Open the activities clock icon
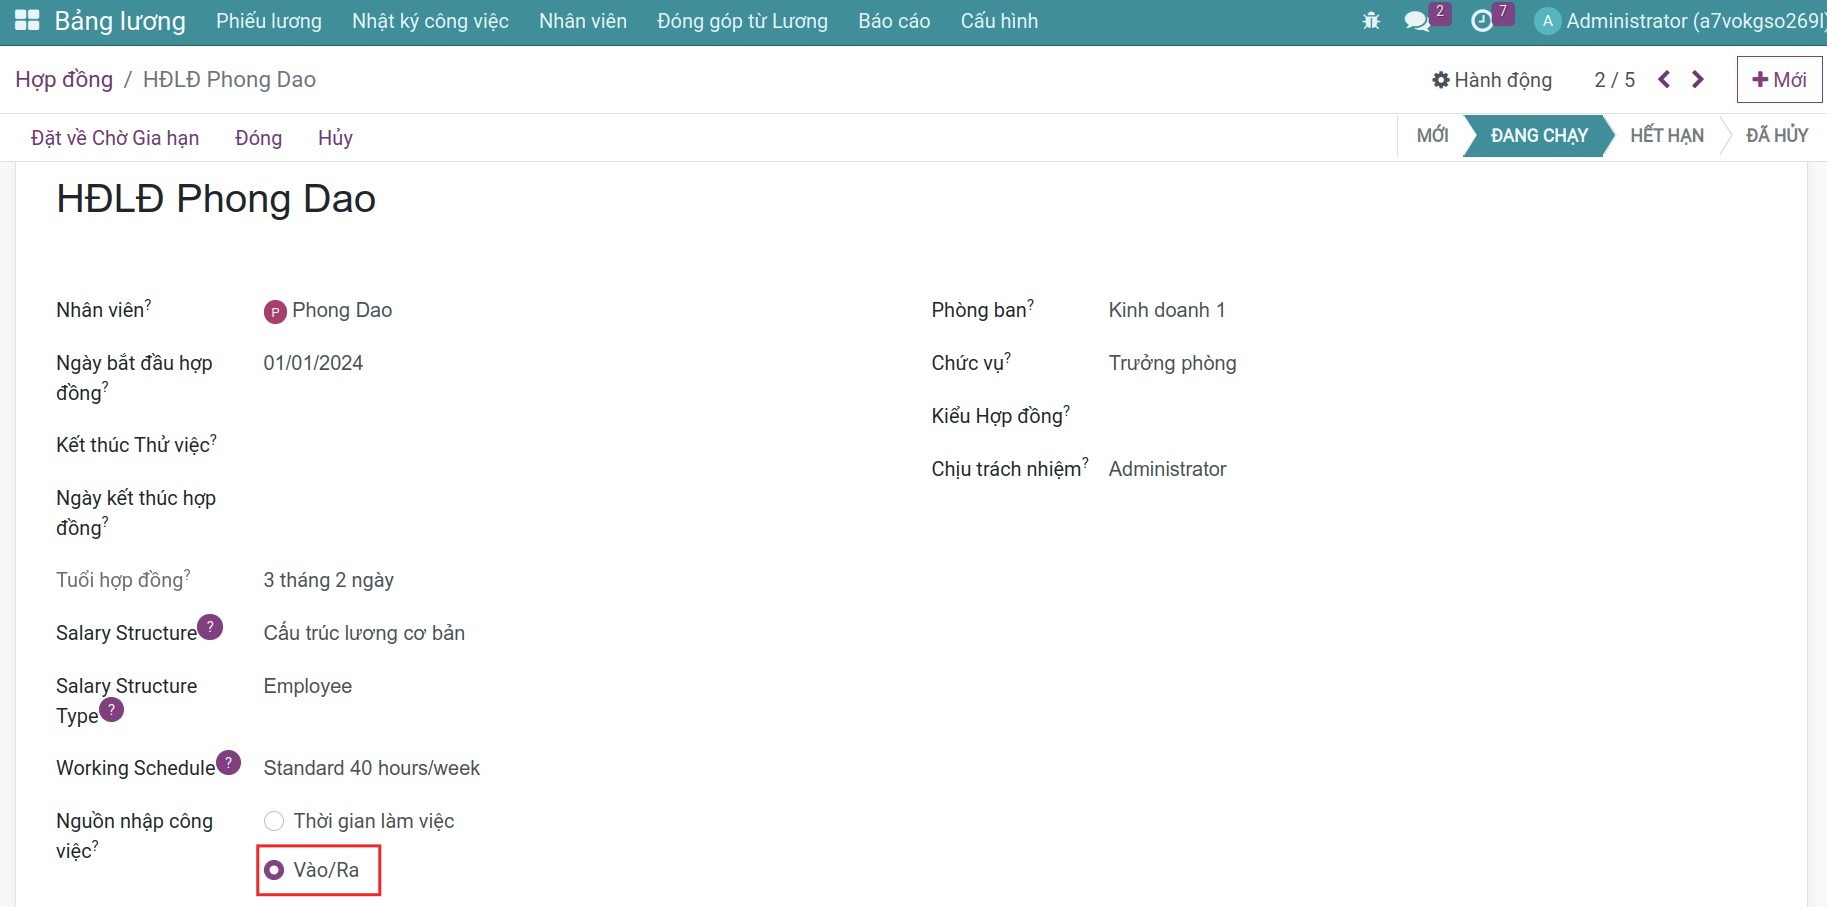This screenshot has width=1827, height=907. (x=1482, y=21)
